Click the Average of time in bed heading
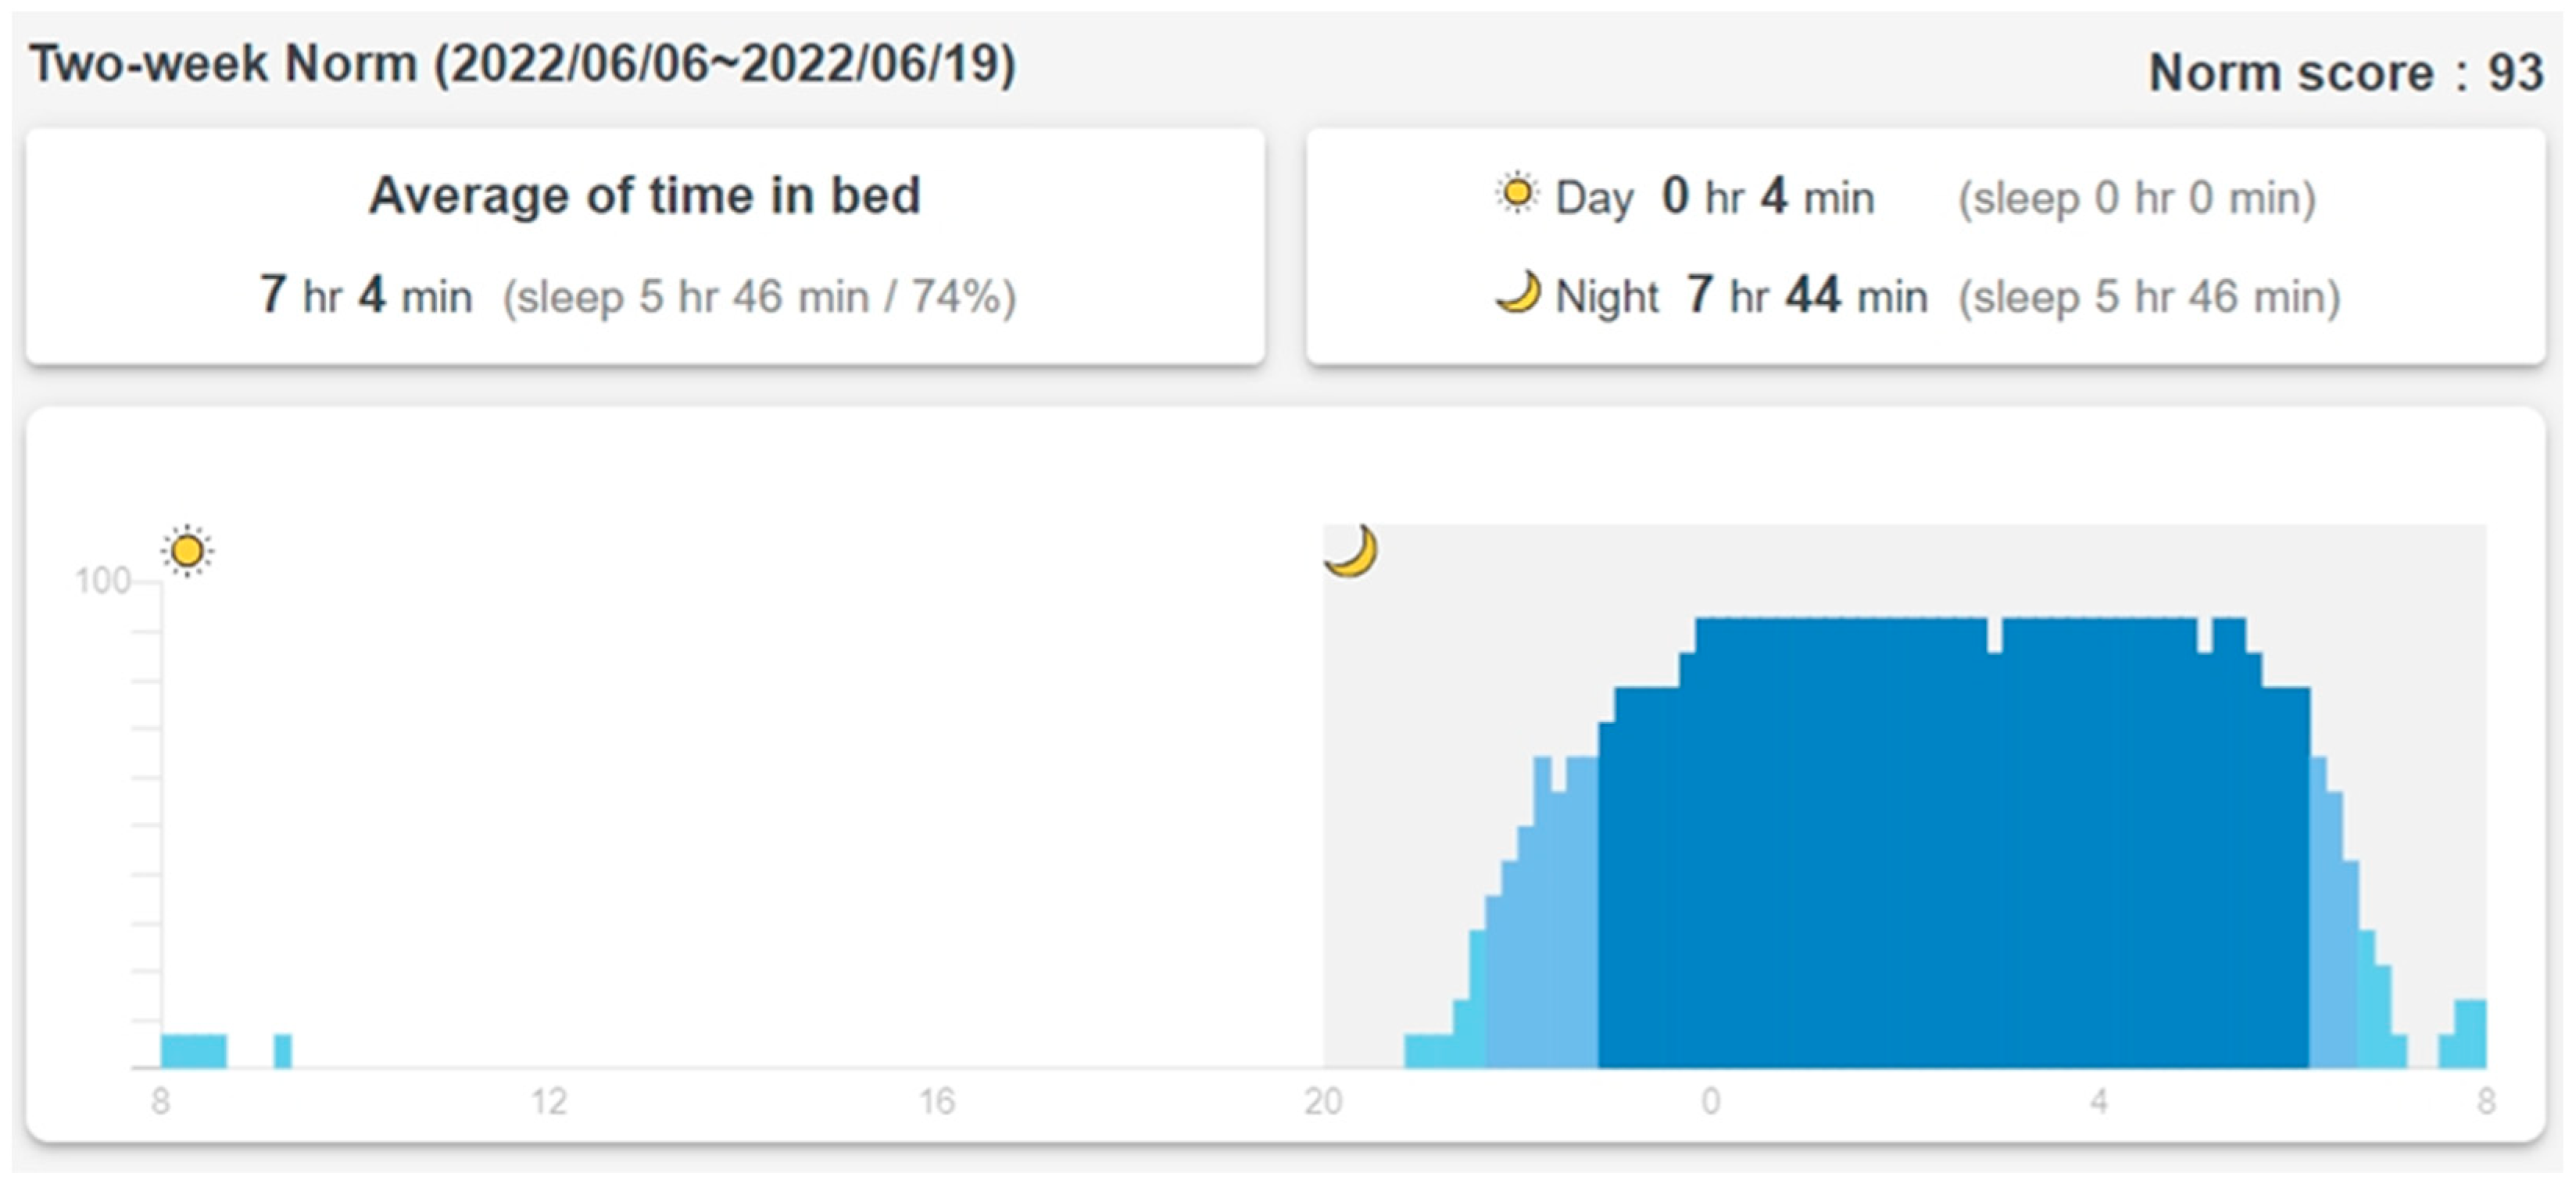 pyautogui.click(x=645, y=195)
